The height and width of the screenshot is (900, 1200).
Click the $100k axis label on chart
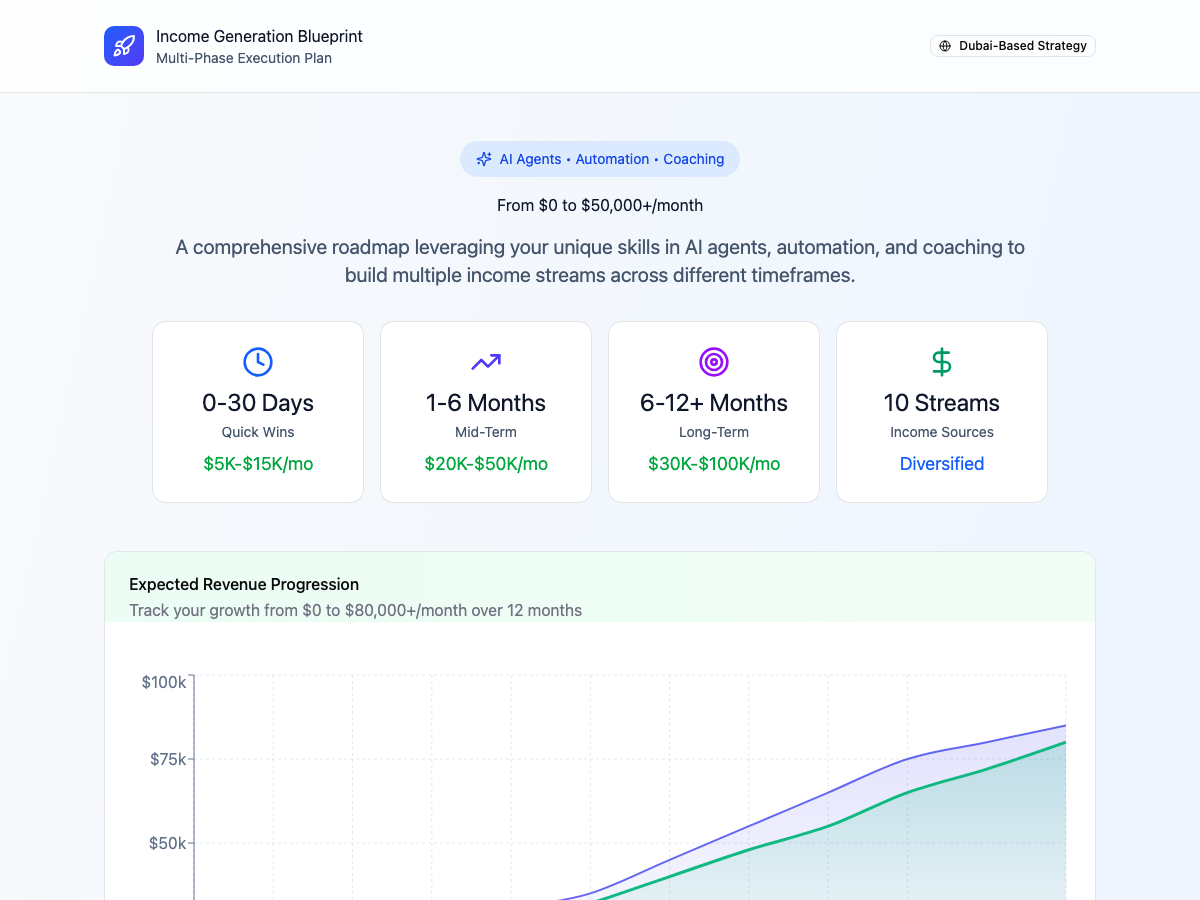click(x=164, y=682)
